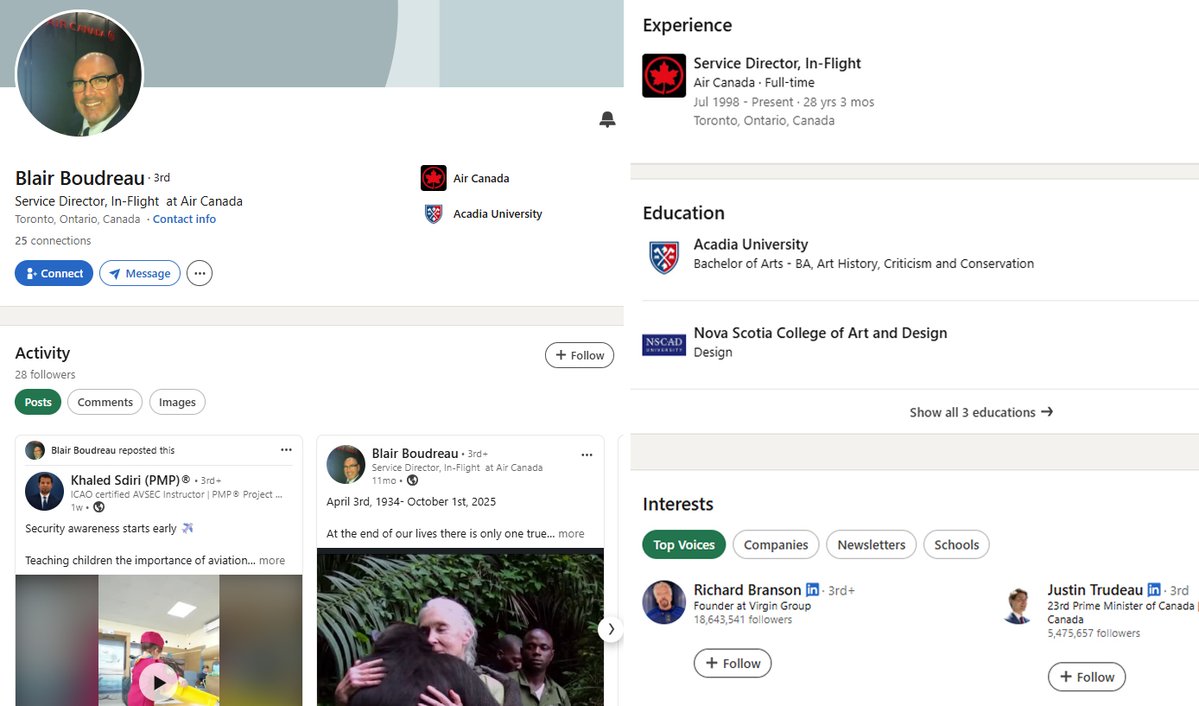Open options menu on Khaled Sdiri reposted post

click(286, 450)
